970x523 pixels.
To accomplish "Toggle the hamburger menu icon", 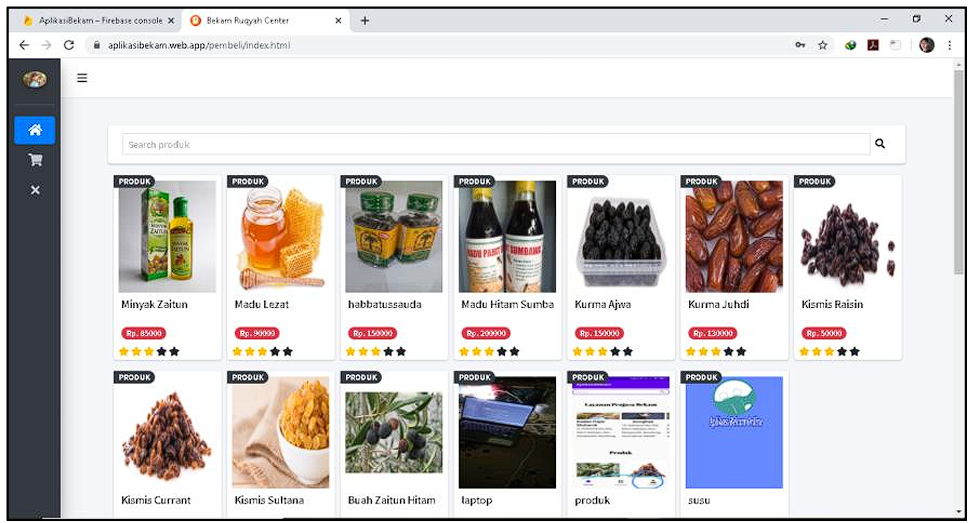I will pos(82,78).
